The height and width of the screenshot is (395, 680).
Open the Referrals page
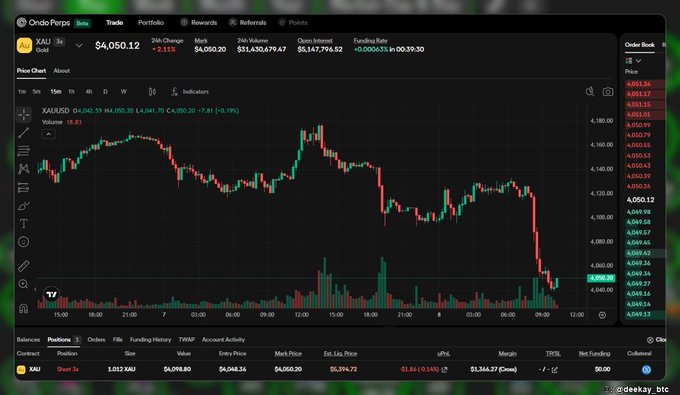tap(248, 23)
